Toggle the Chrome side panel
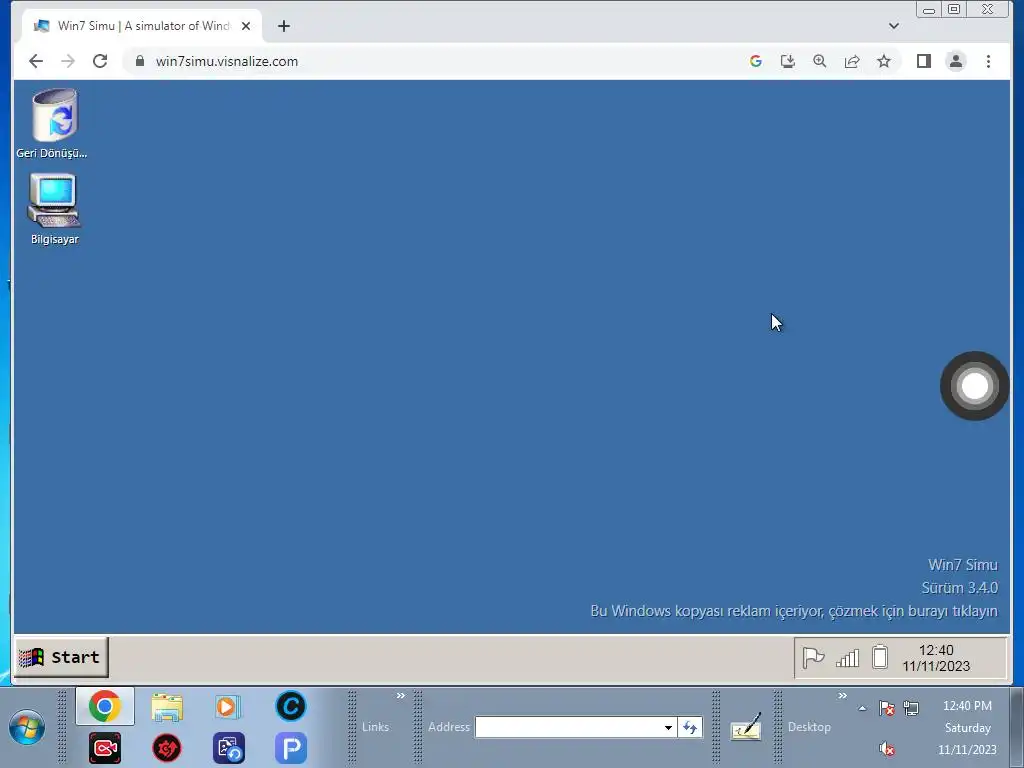 tap(923, 61)
